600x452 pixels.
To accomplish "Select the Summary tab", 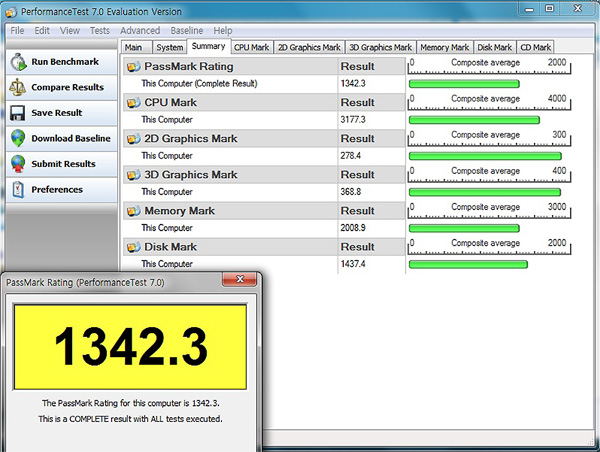I will 209,46.
